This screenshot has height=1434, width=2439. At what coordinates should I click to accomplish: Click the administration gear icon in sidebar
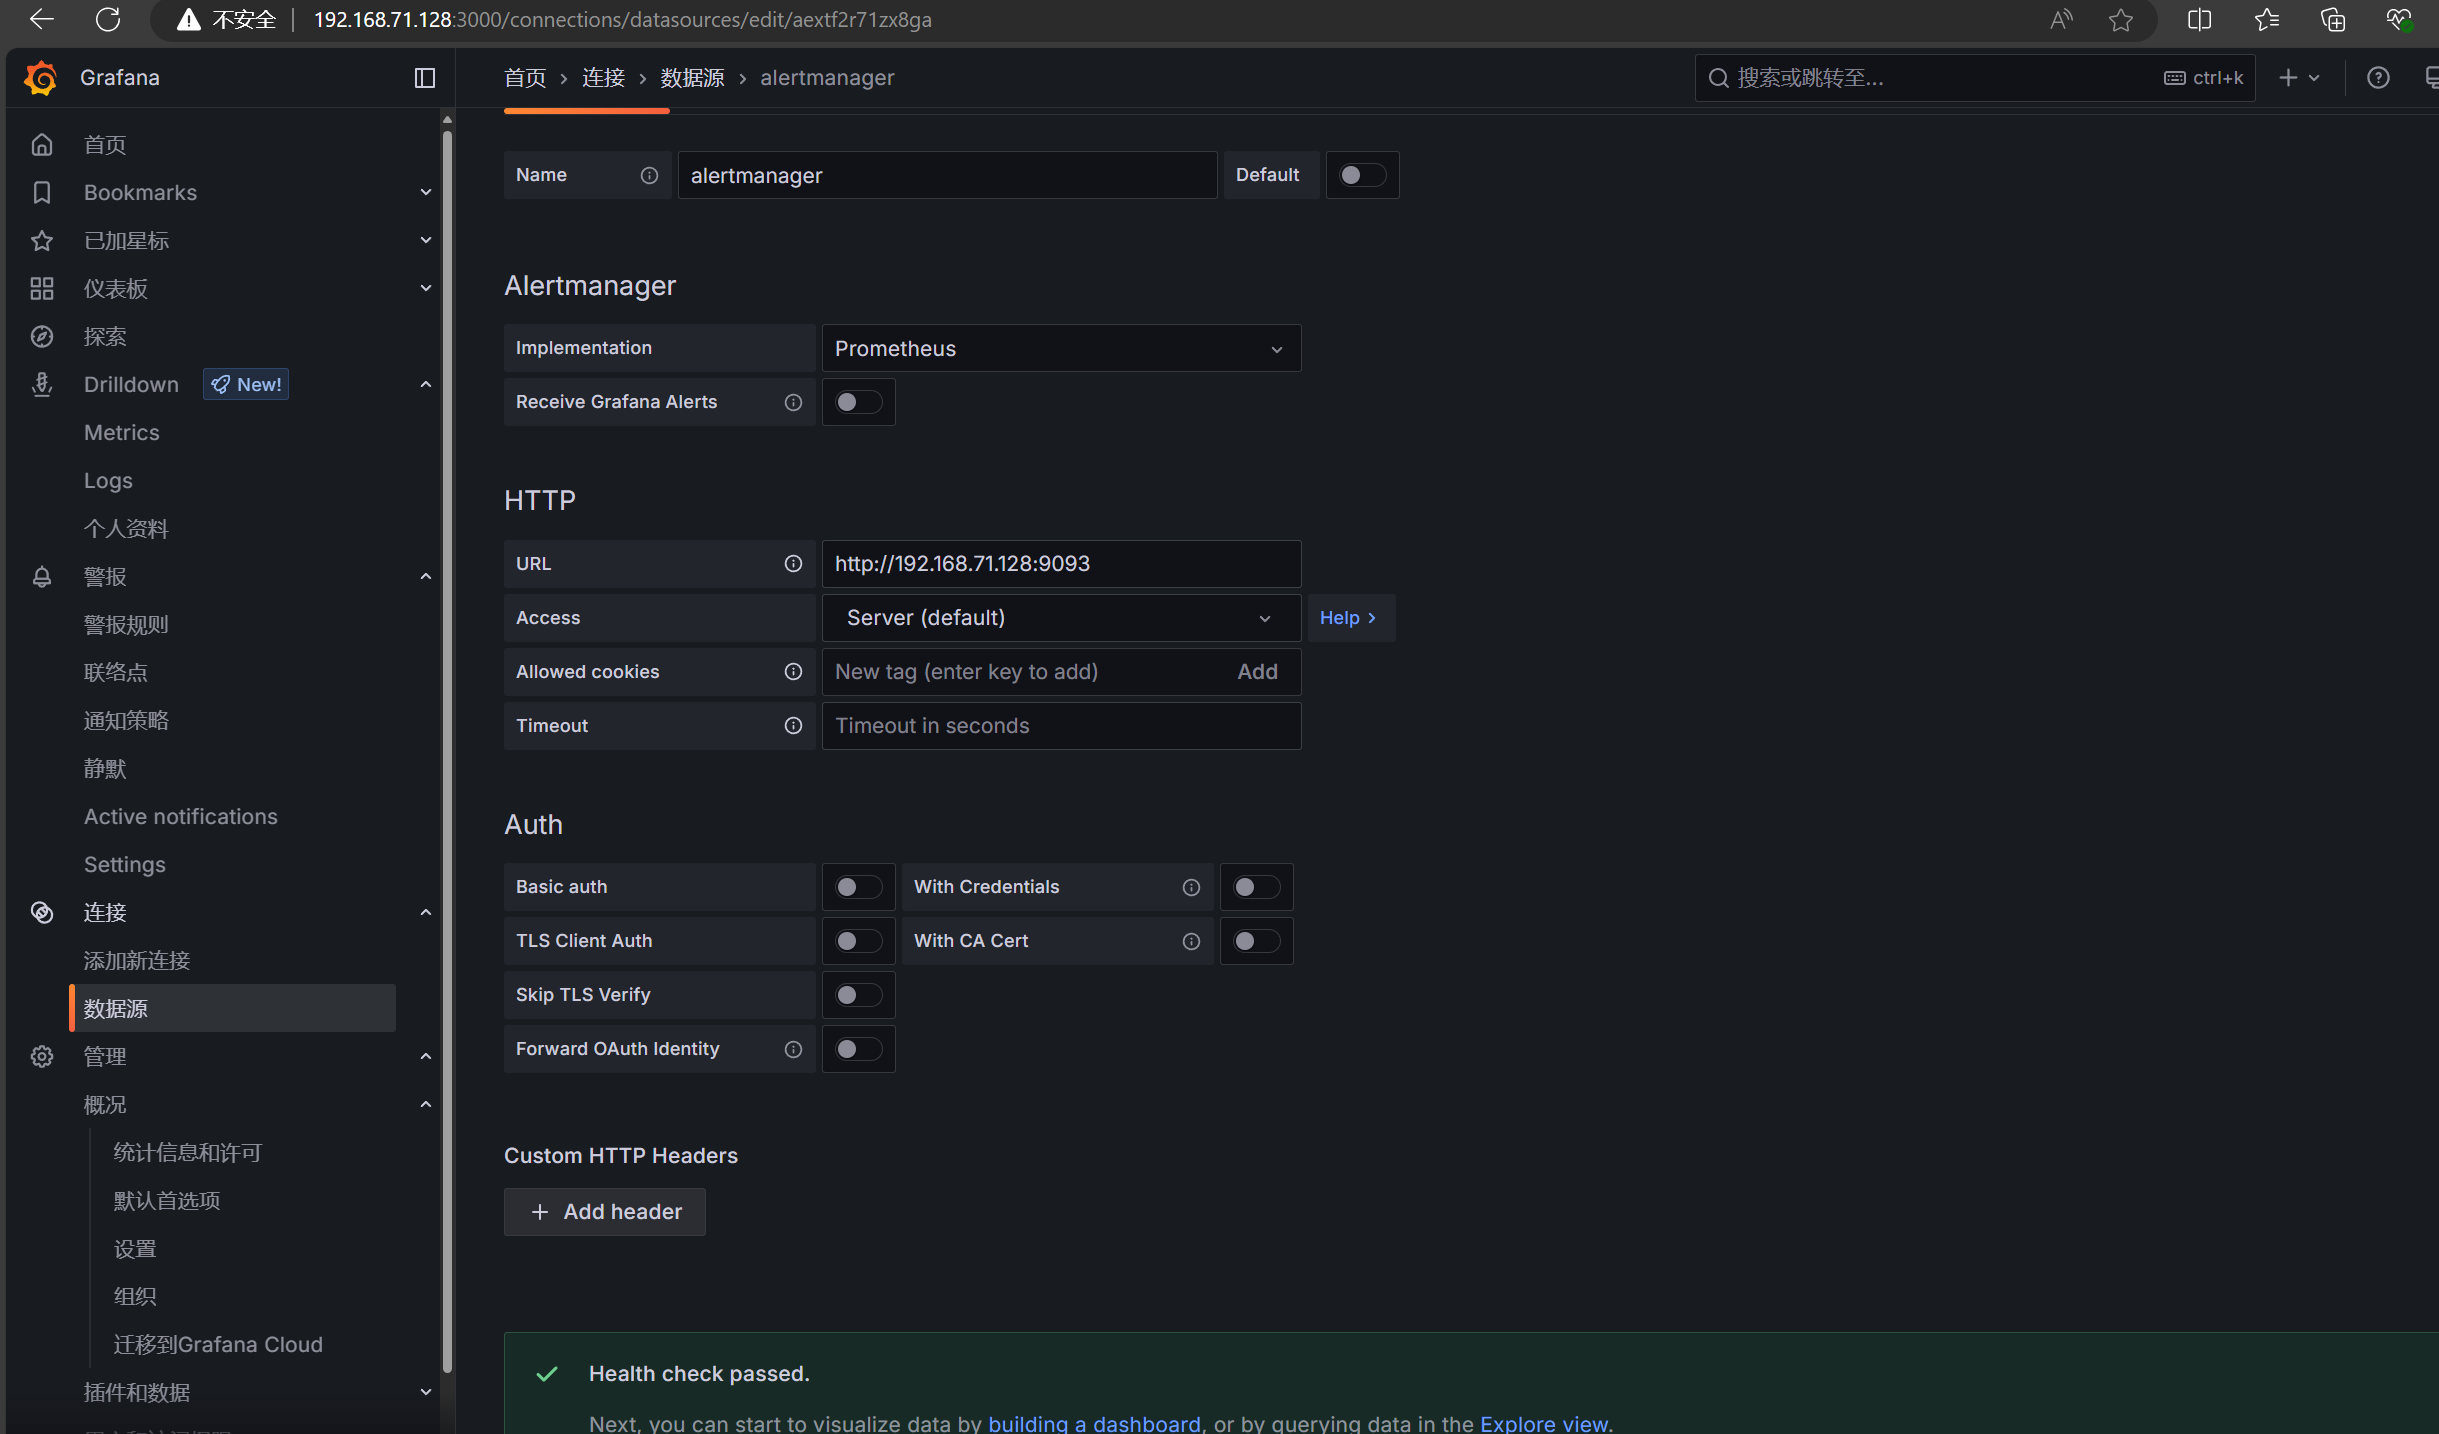pyautogui.click(x=42, y=1057)
